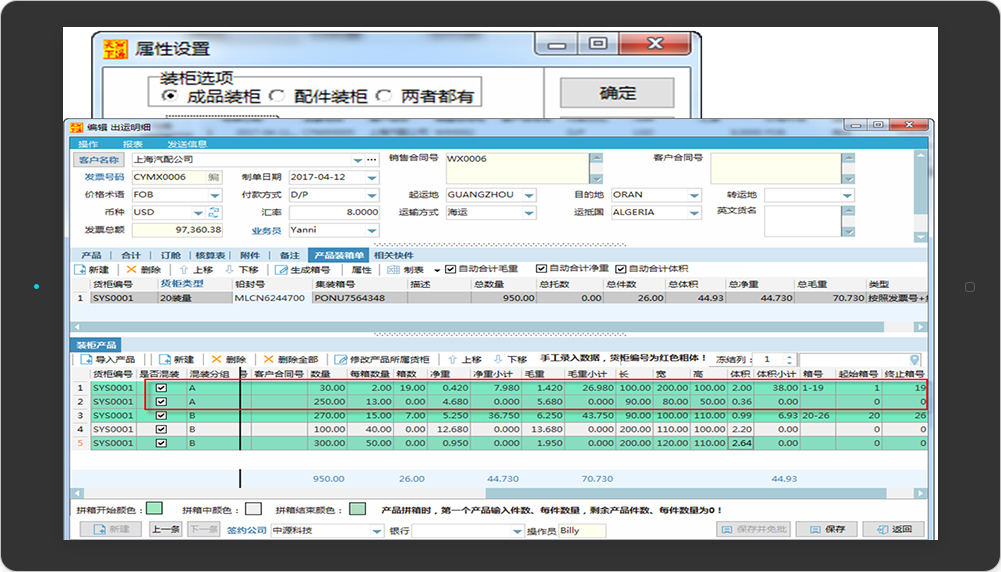Move container row down with 下移
Image resolution: width=1001 pixels, height=572 pixels.
pyautogui.click(x=242, y=269)
